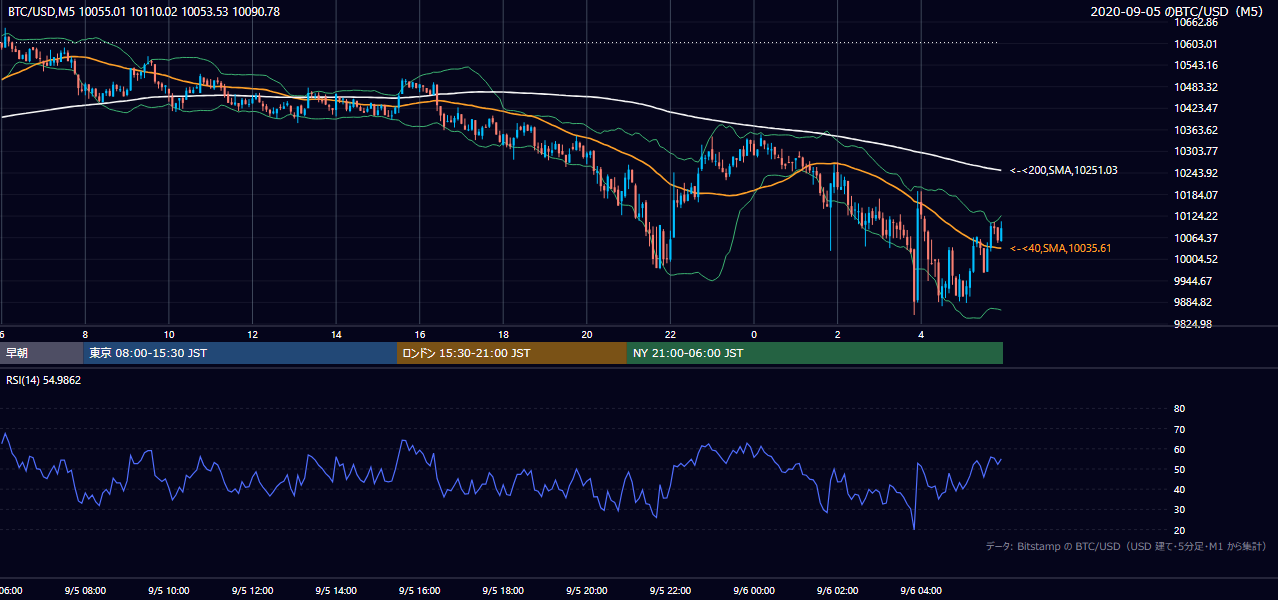This screenshot has height=600, width=1278.
Task: Select the 9/5 22:00 bottom time label
Action: coord(670,591)
